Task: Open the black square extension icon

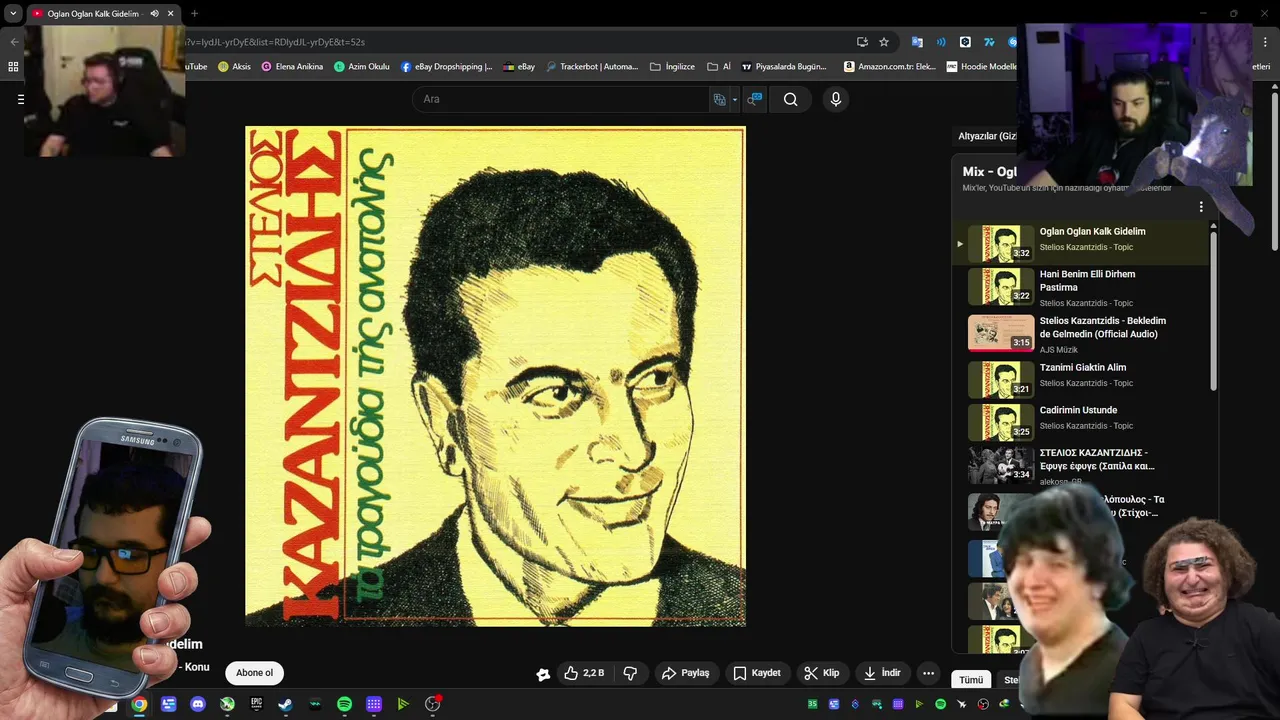Action: (965, 42)
